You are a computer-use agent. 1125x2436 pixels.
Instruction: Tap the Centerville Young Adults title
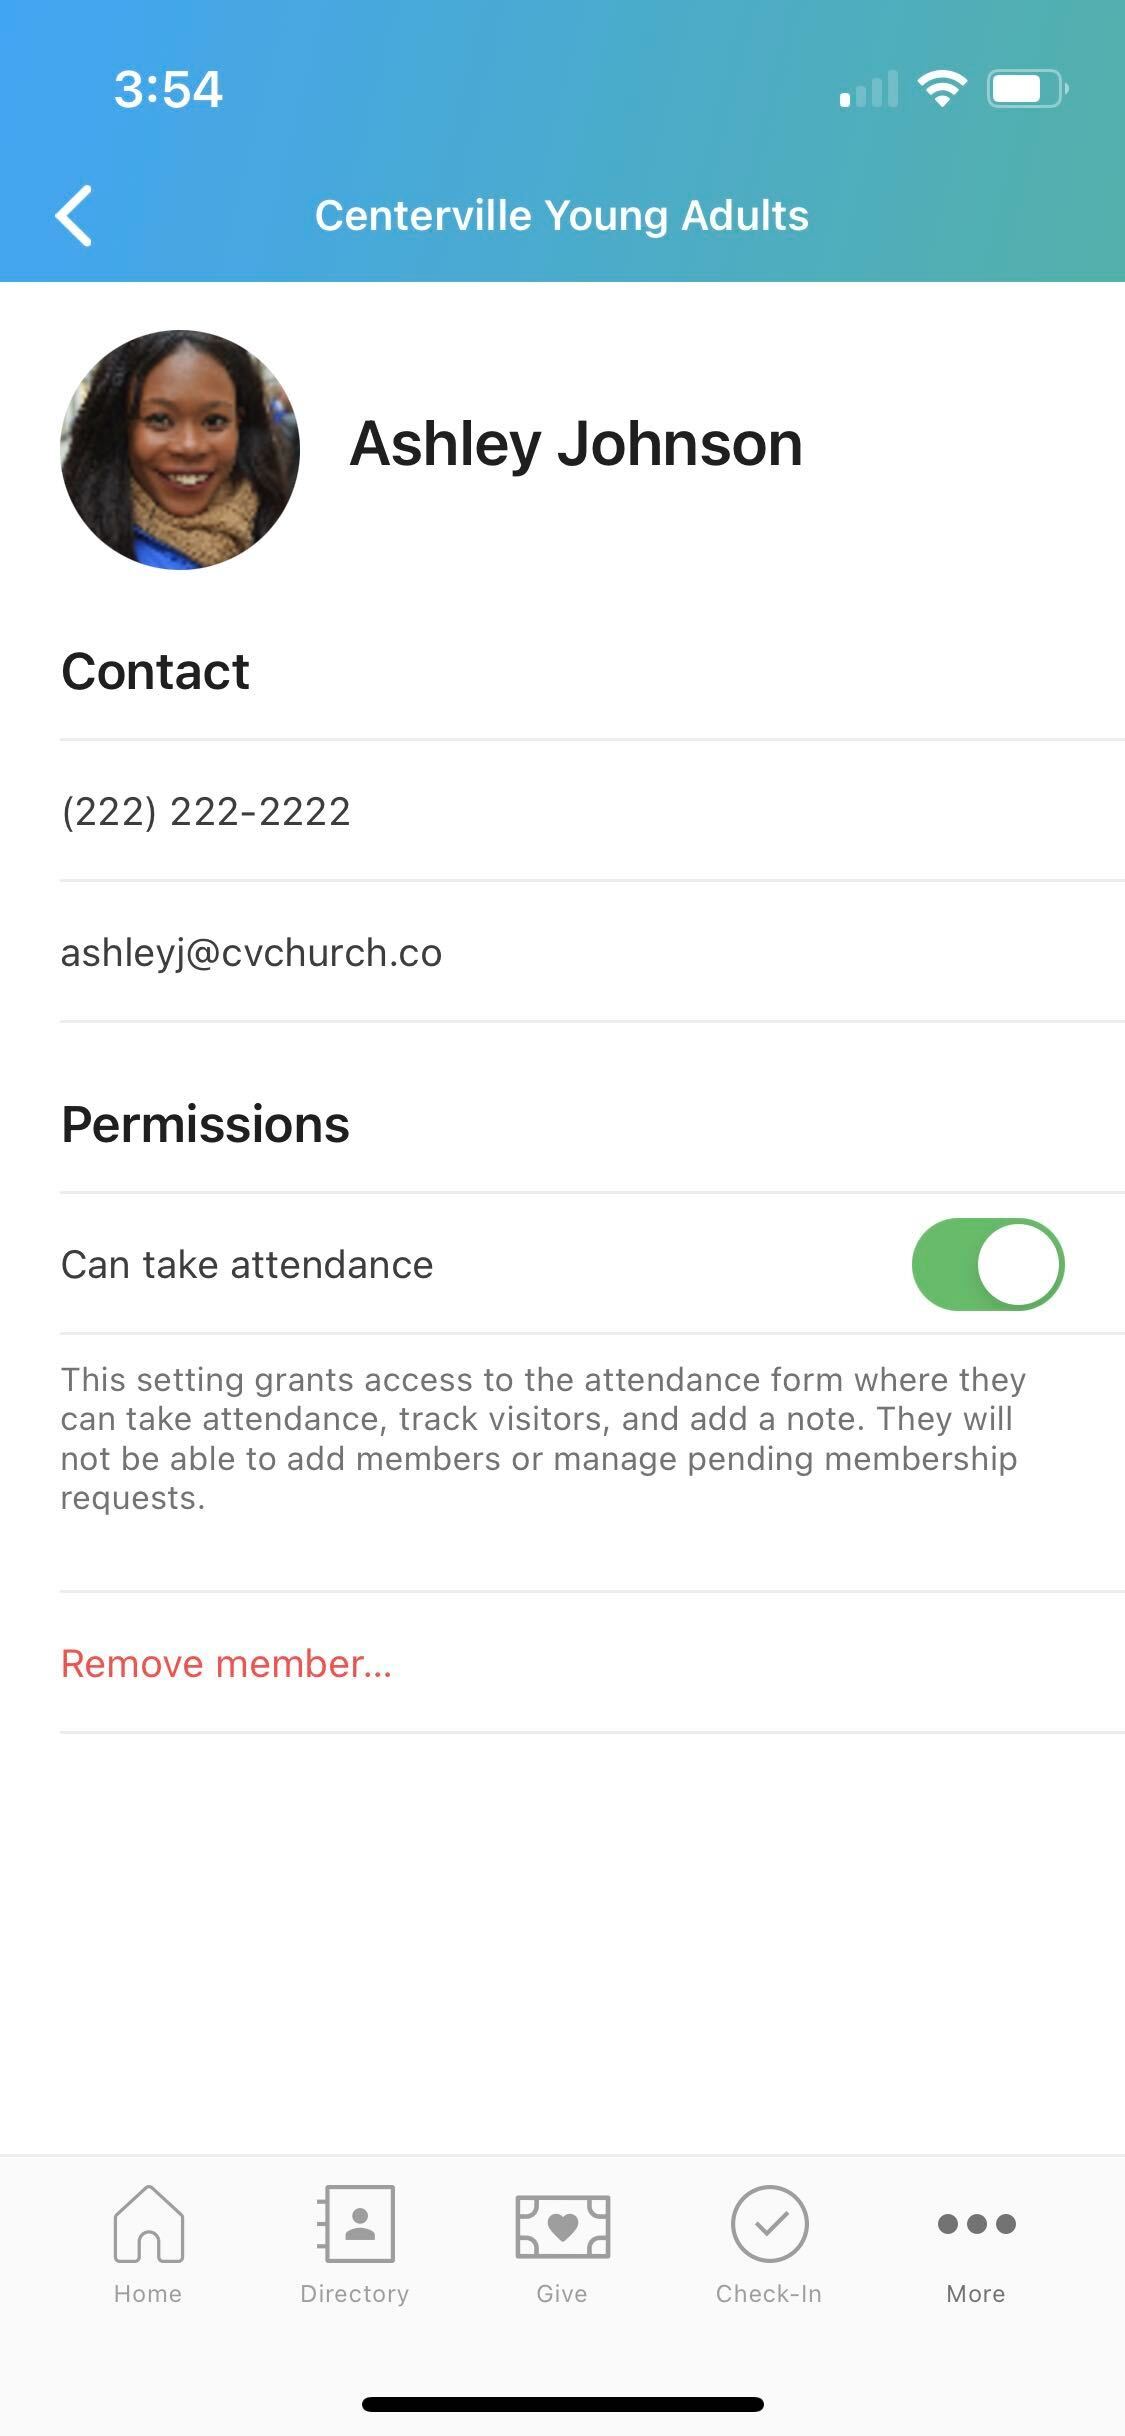[x=562, y=216]
